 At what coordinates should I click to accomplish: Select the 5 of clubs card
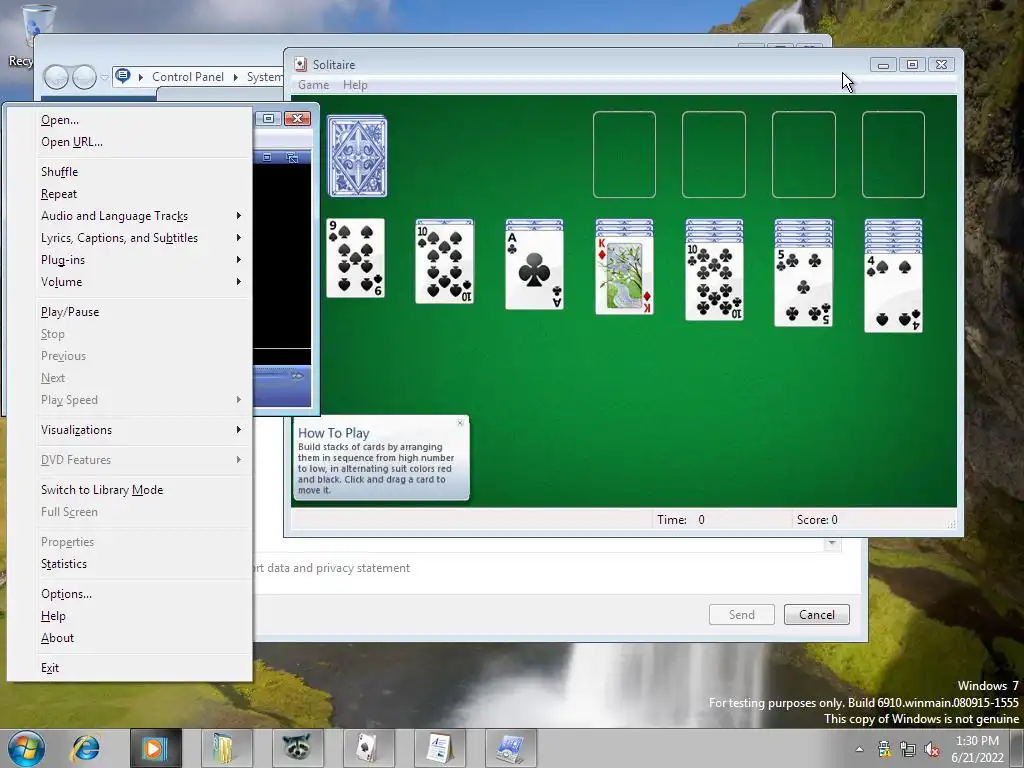(803, 287)
